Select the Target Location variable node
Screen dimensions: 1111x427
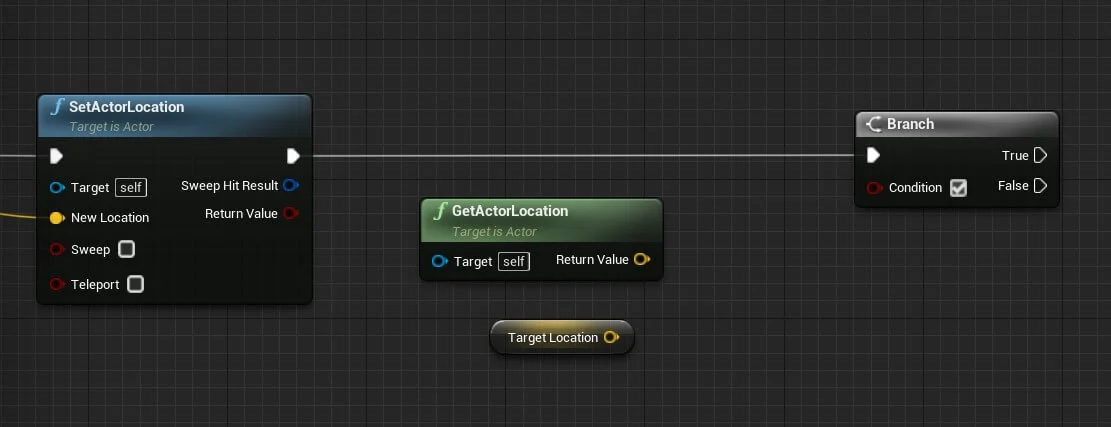[552, 338]
